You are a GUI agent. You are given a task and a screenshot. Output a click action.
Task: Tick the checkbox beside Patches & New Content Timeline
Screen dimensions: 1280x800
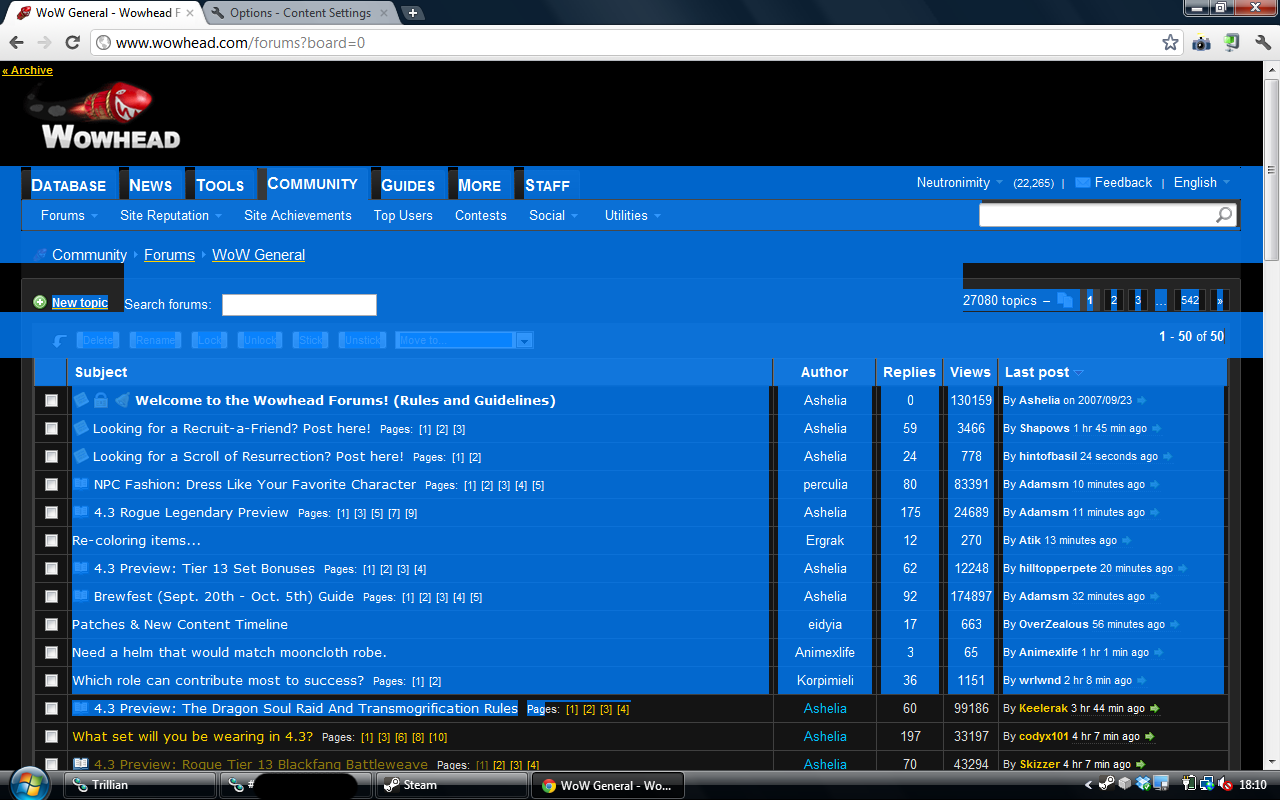51,625
